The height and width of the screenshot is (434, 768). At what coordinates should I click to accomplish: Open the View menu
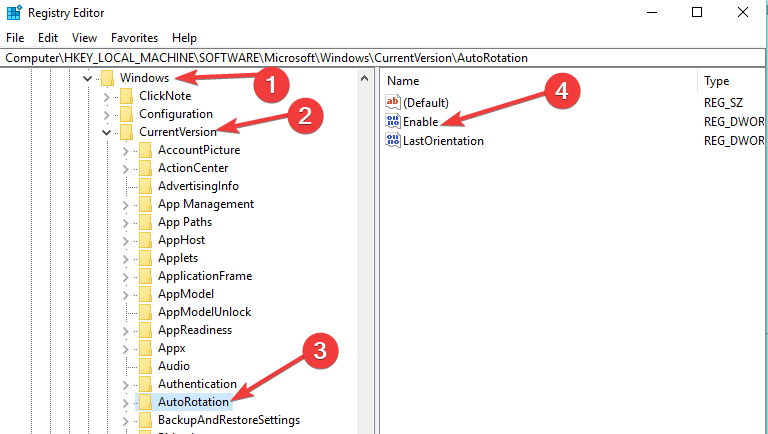click(x=84, y=38)
